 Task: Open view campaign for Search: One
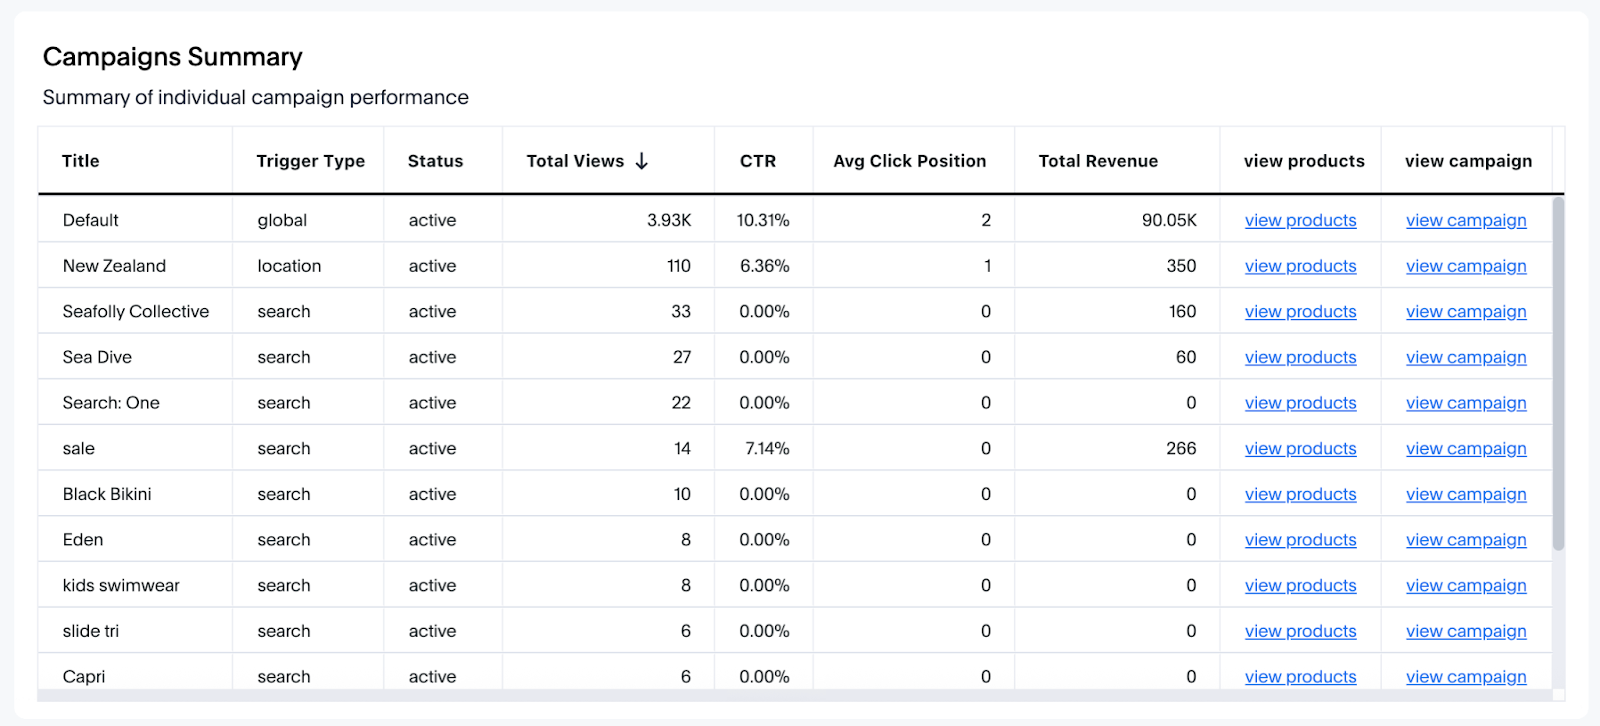click(1465, 403)
